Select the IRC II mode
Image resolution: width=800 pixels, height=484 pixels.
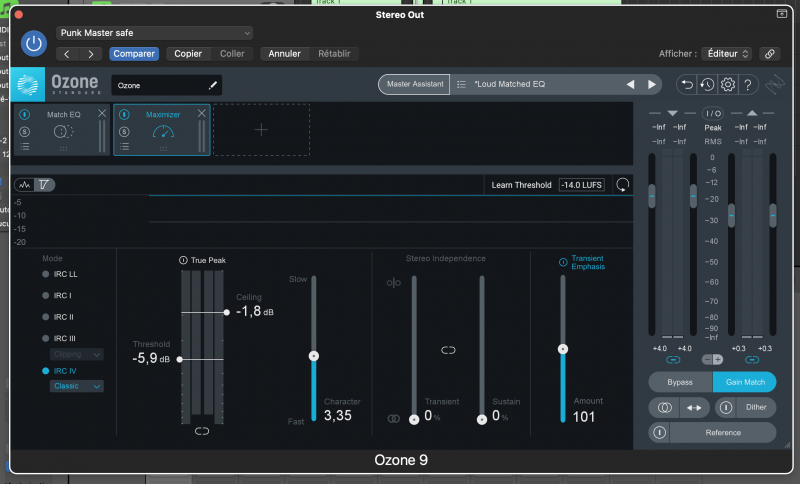46,317
